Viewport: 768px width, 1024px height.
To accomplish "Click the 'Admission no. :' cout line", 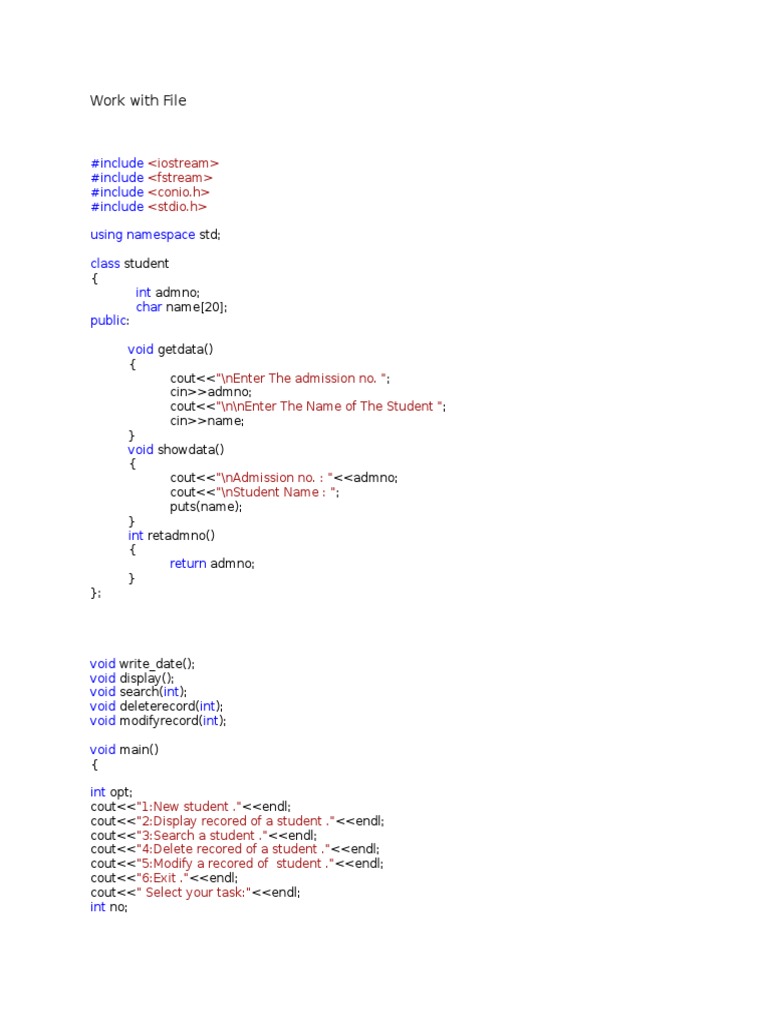I will click(x=284, y=477).
